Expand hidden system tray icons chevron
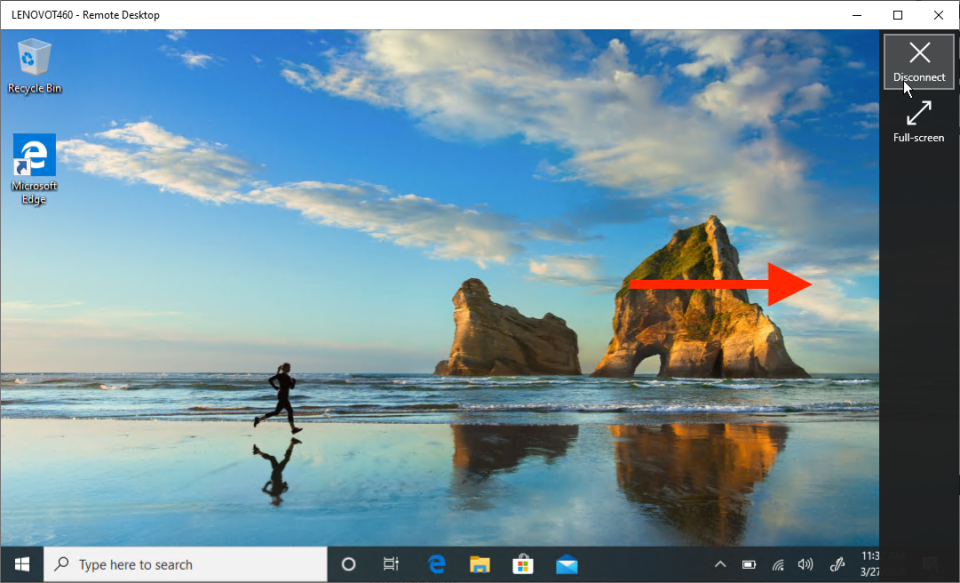The width and height of the screenshot is (960, 583). click(x=721, y=564)
